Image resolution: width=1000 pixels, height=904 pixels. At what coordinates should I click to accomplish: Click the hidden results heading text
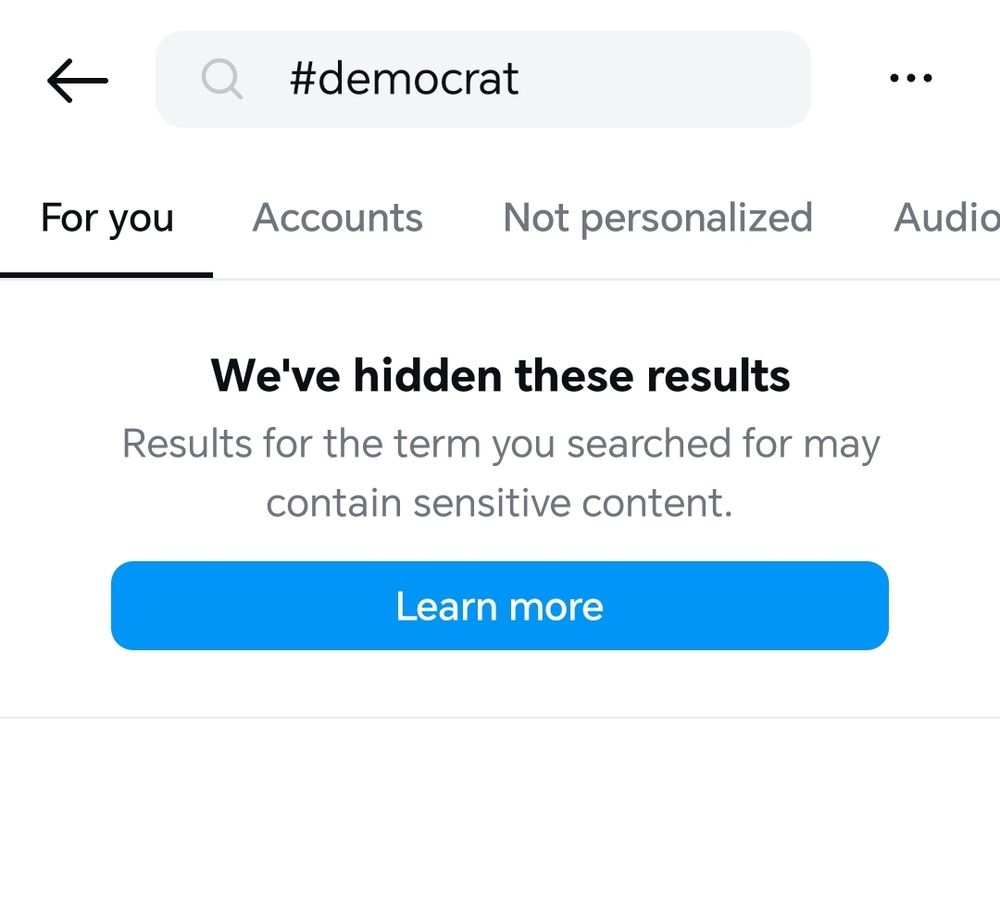pos(500,376)
